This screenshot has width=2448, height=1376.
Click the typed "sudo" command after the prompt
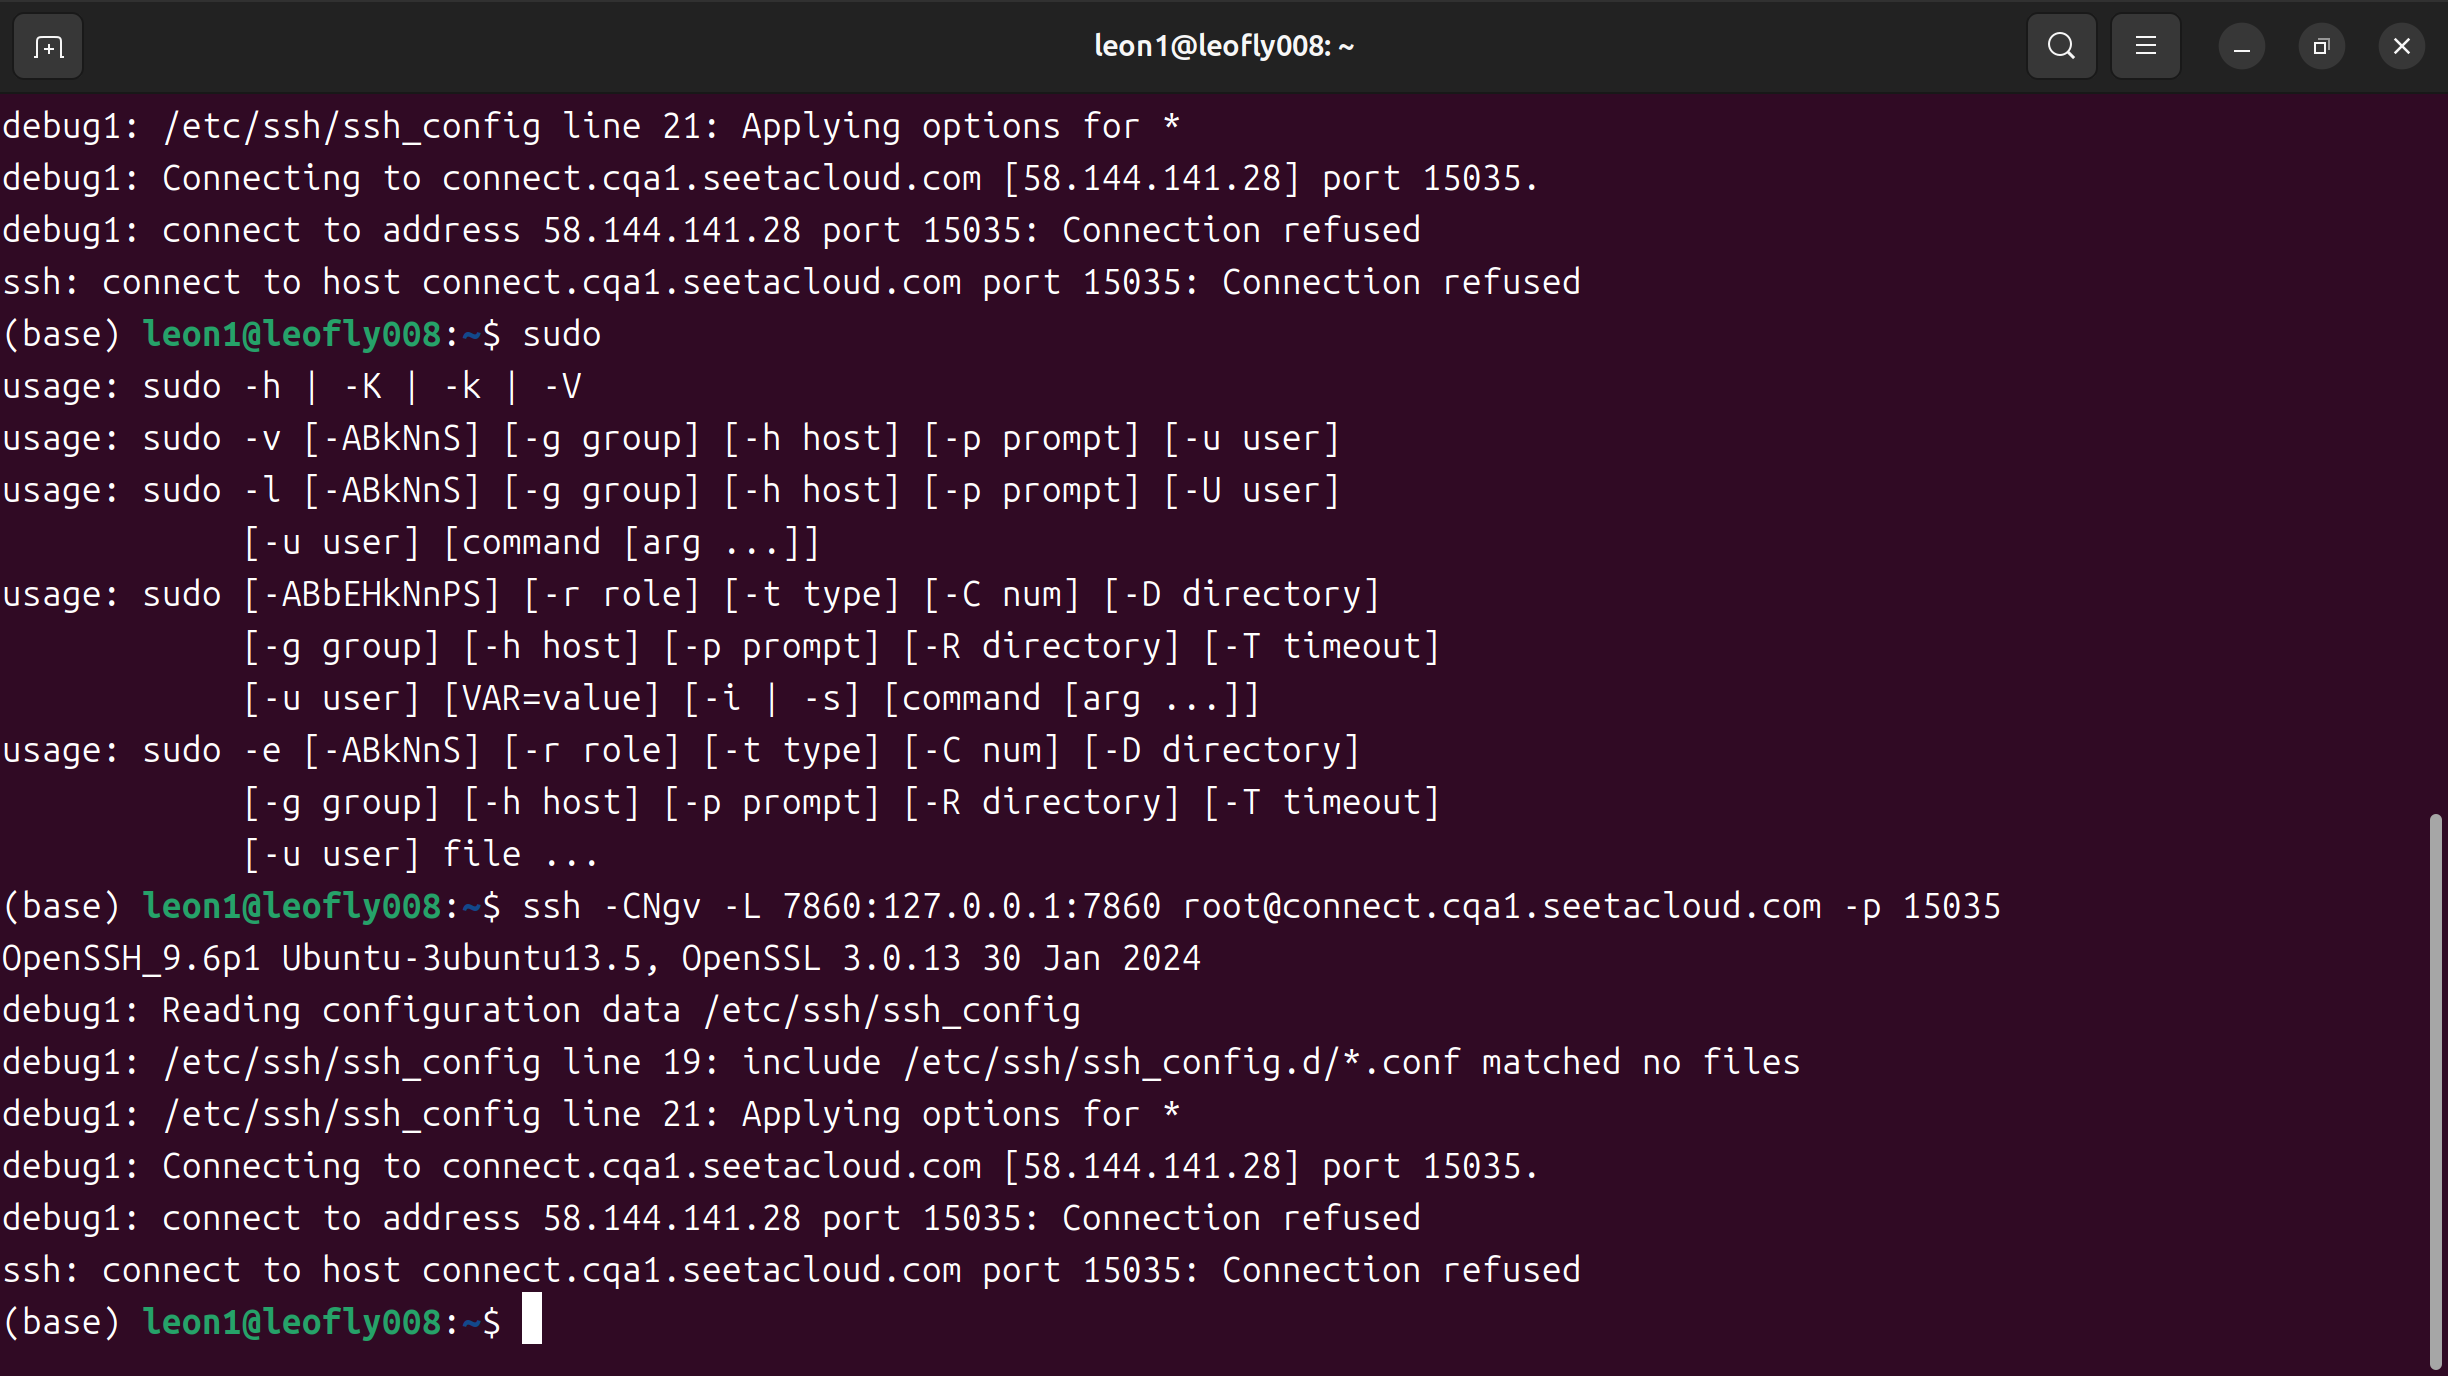pyautogui.click(x=562, y=334)
